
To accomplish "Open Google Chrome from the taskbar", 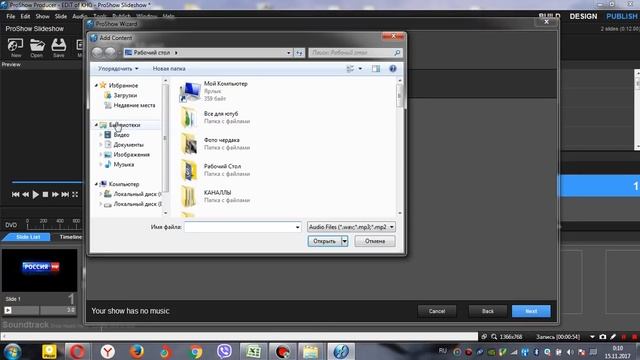I will point(196,351).
